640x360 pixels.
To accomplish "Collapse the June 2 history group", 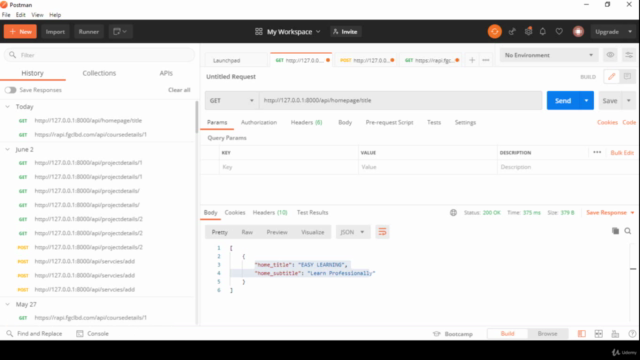I will click(7, 149).
